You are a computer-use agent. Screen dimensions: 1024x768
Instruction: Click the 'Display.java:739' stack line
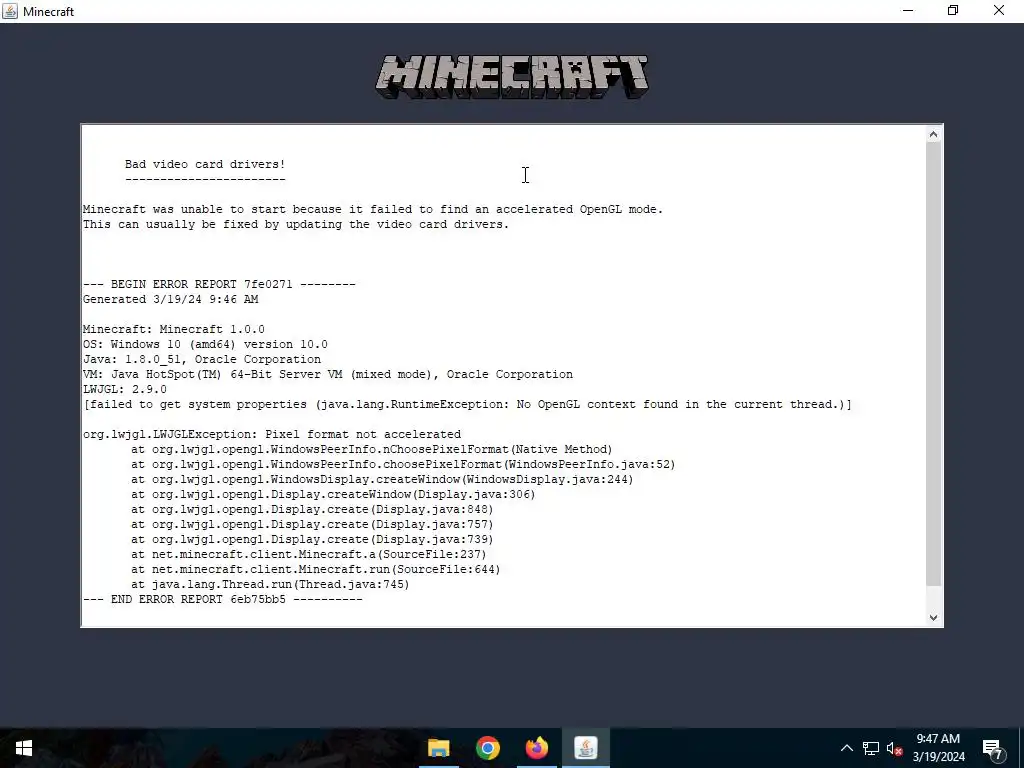coord(312,539)
